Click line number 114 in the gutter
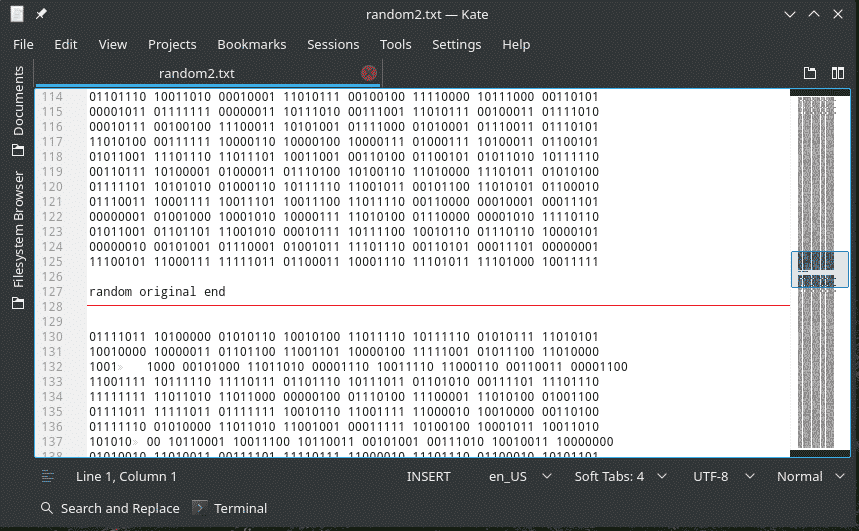The image size is (859, 531). tap(53, 96)
